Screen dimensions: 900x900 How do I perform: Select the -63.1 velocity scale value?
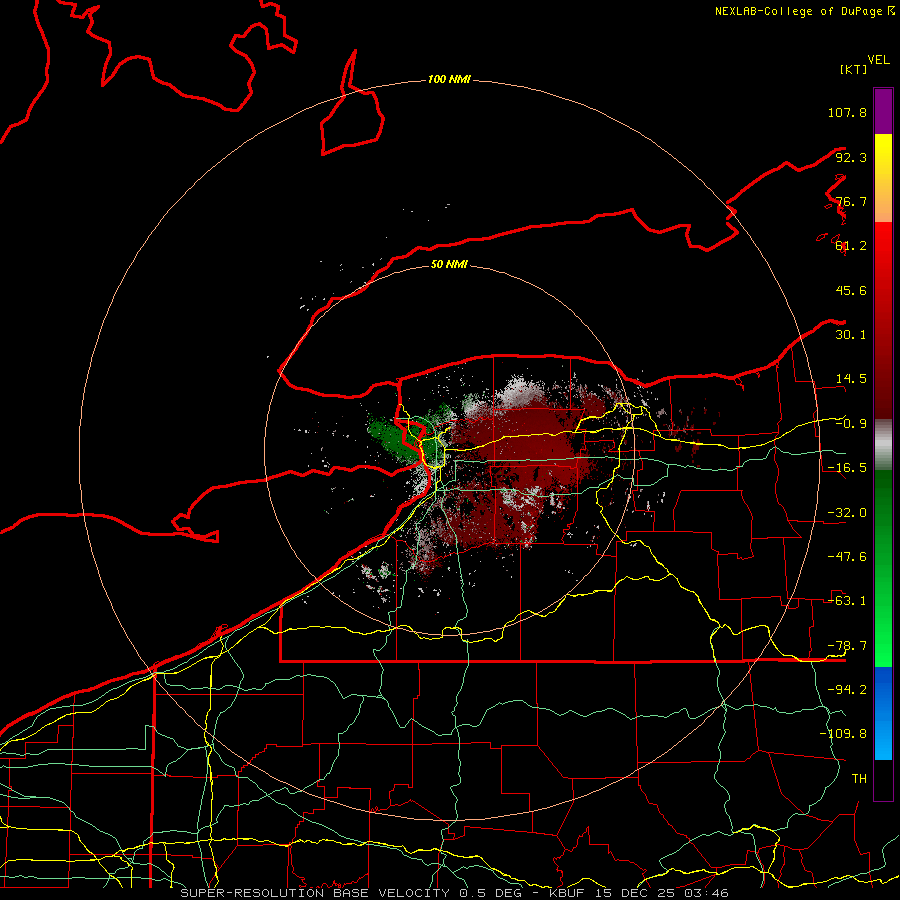point(847,601)
